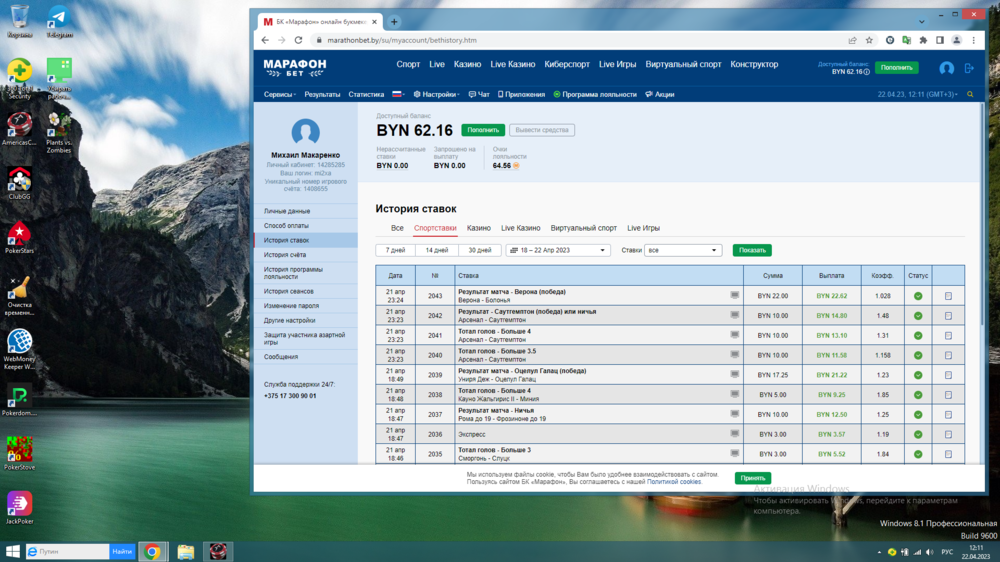The image size is (1000, 562).
Task: Accept cookies with the Принять button
Action: coord(752,478)
